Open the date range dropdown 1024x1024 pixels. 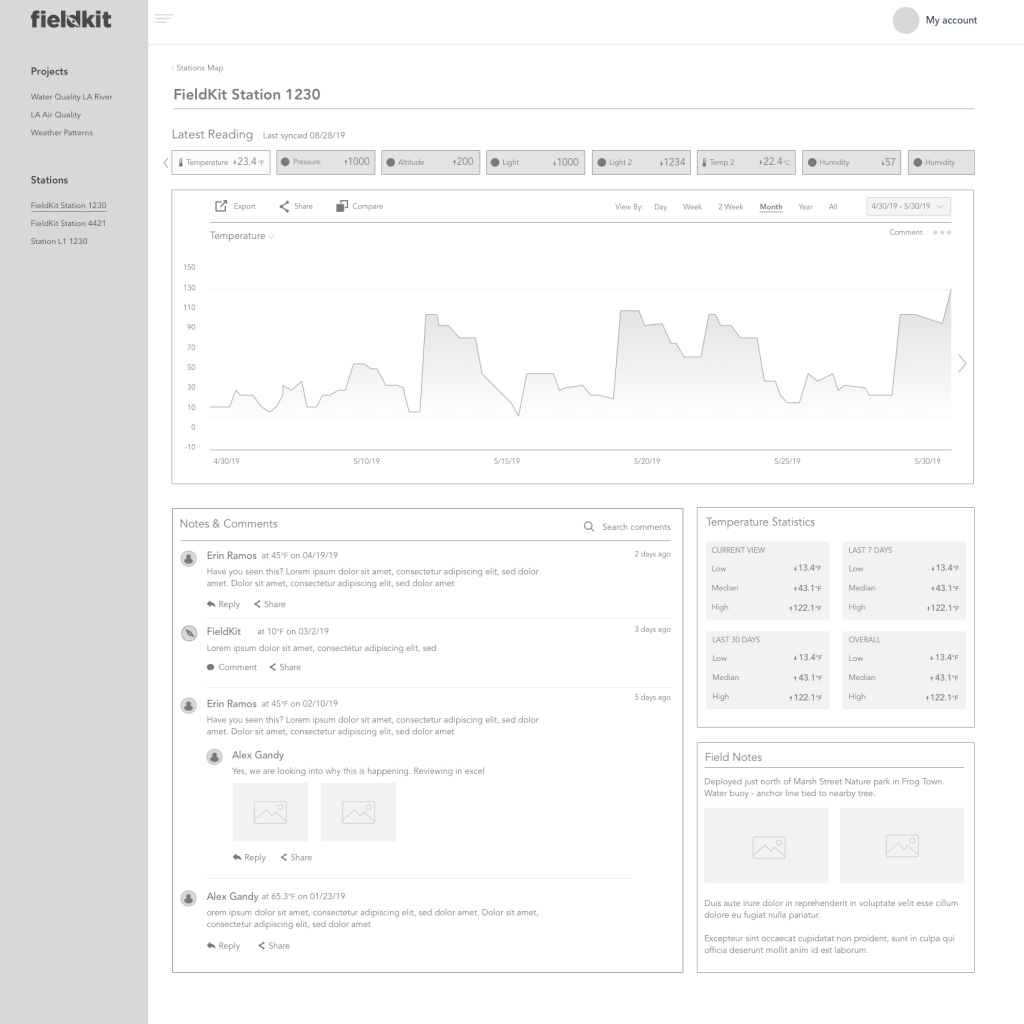(908, 206)
